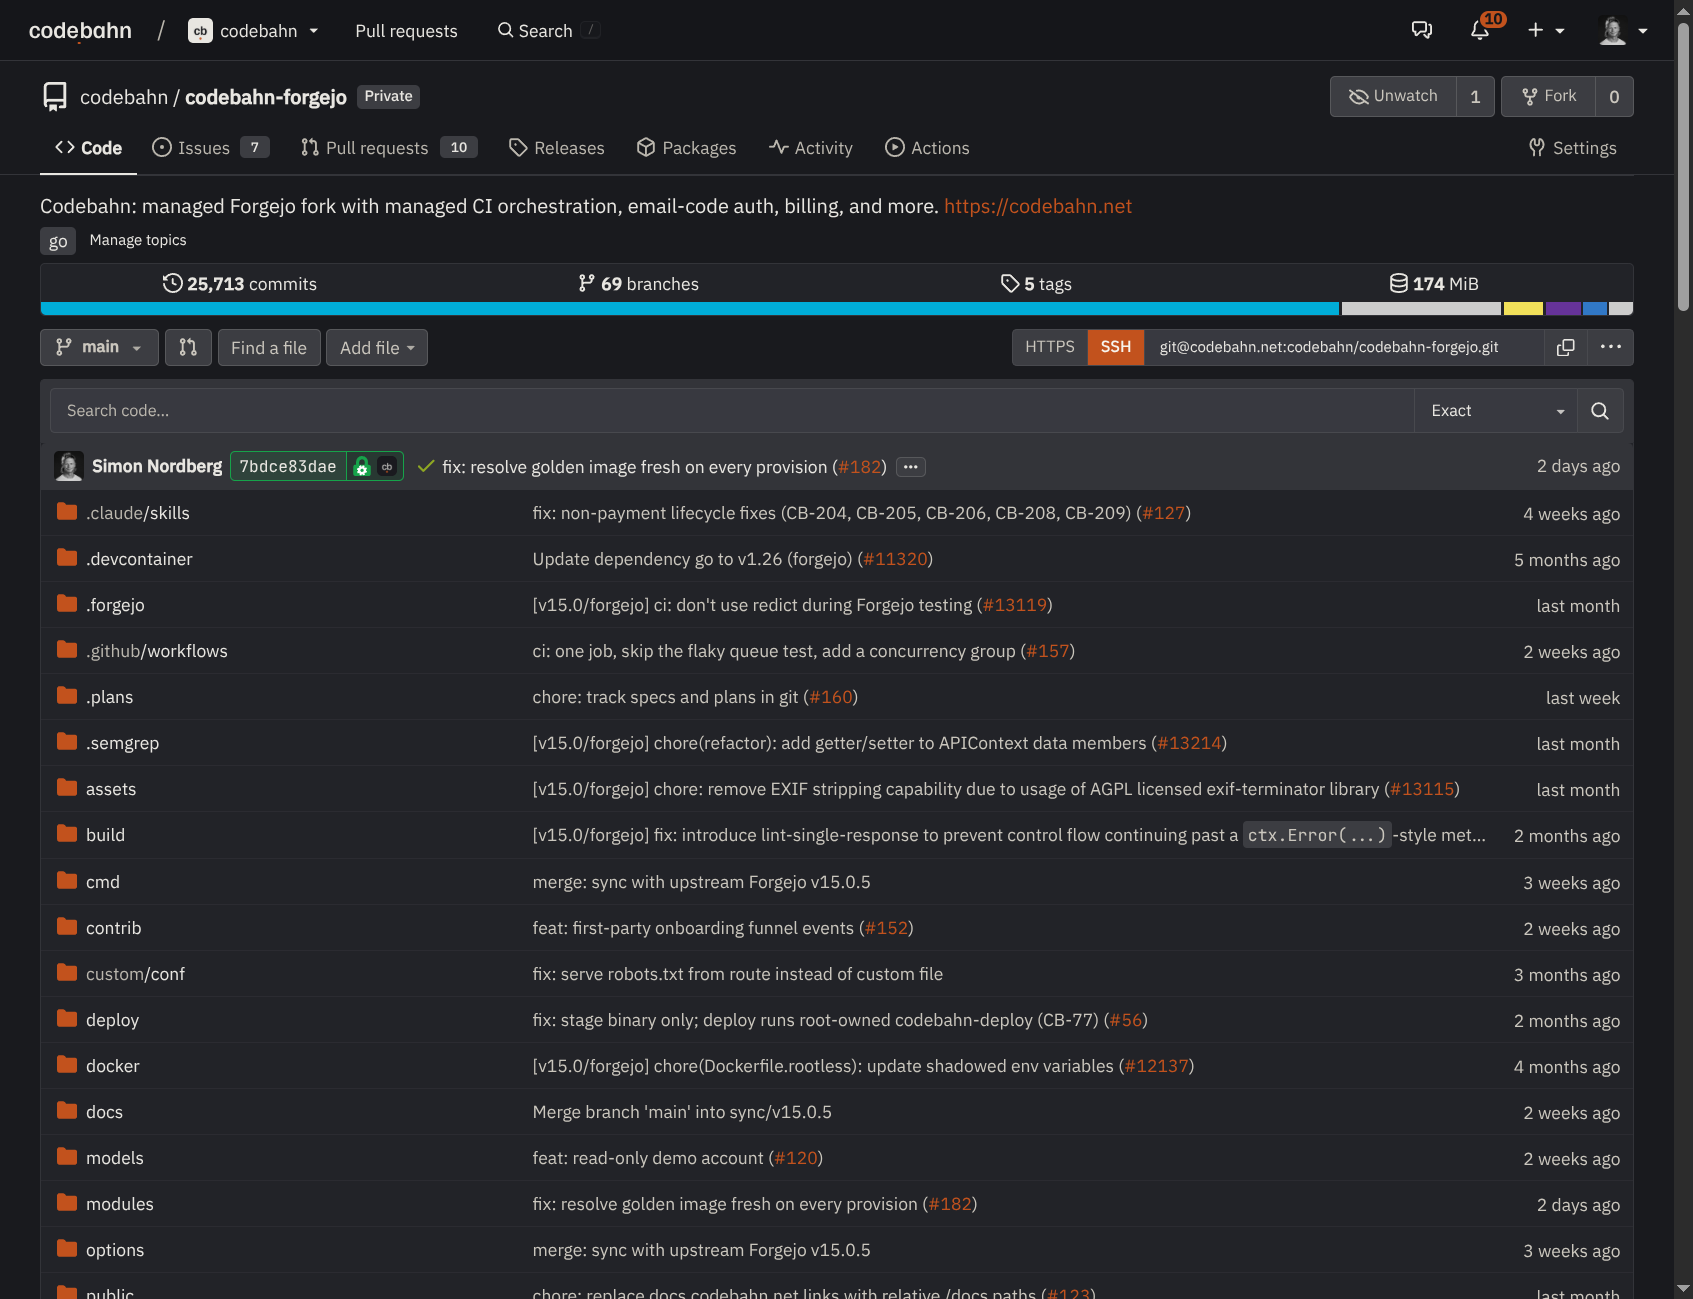Click the watchers count of 1

tap(1475, 96)
